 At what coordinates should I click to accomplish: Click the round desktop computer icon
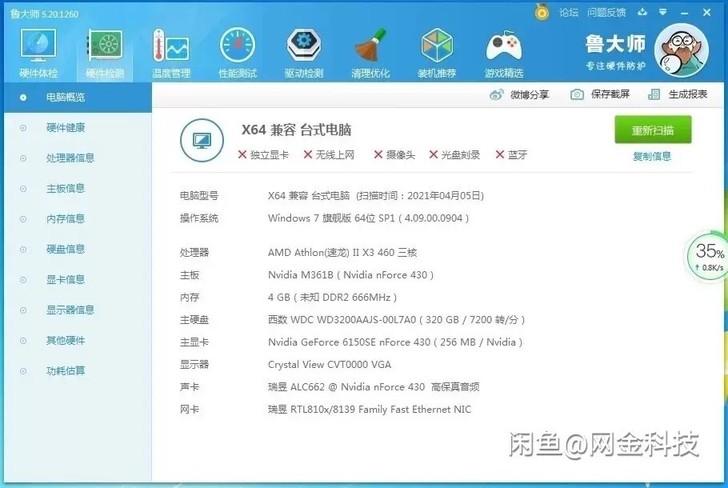click(202, 140)
